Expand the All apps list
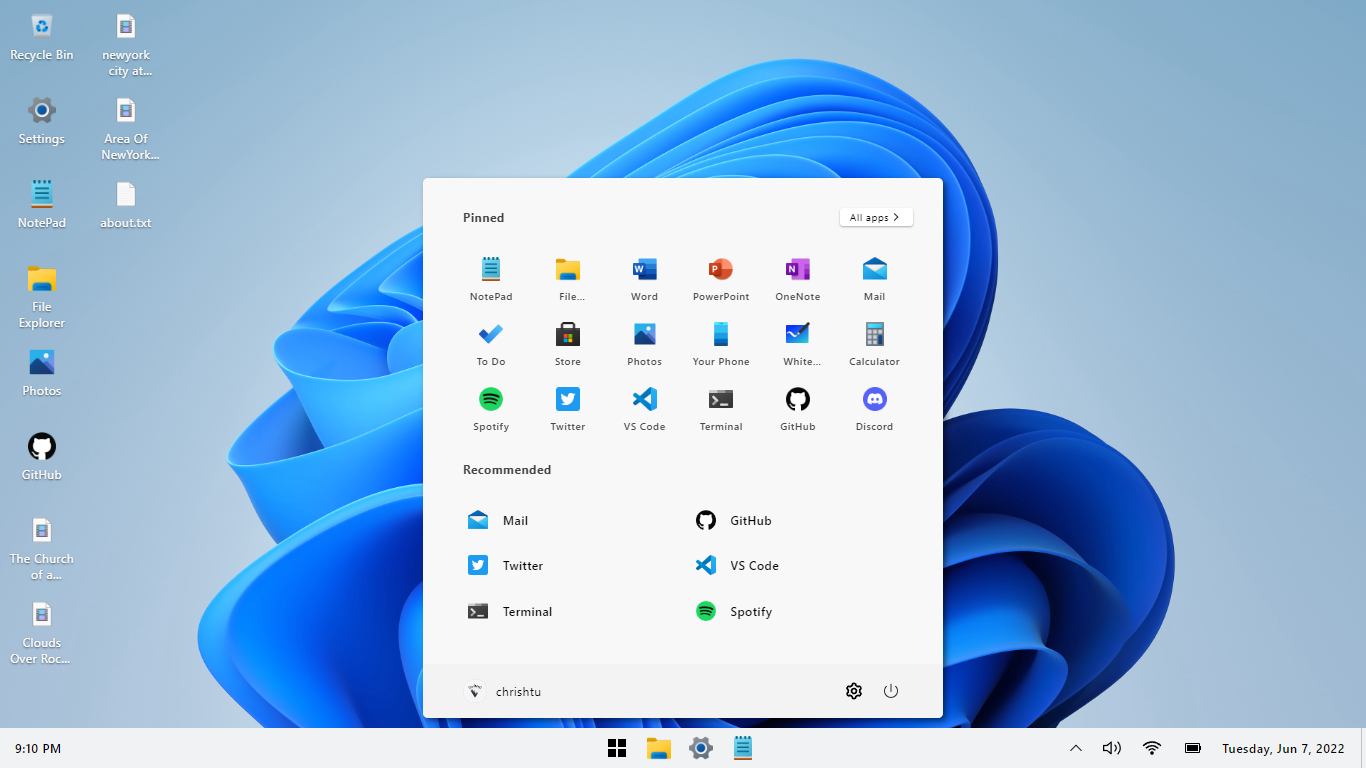The height and width of the screenshot is (768, 1366). [x=875, y=217]
